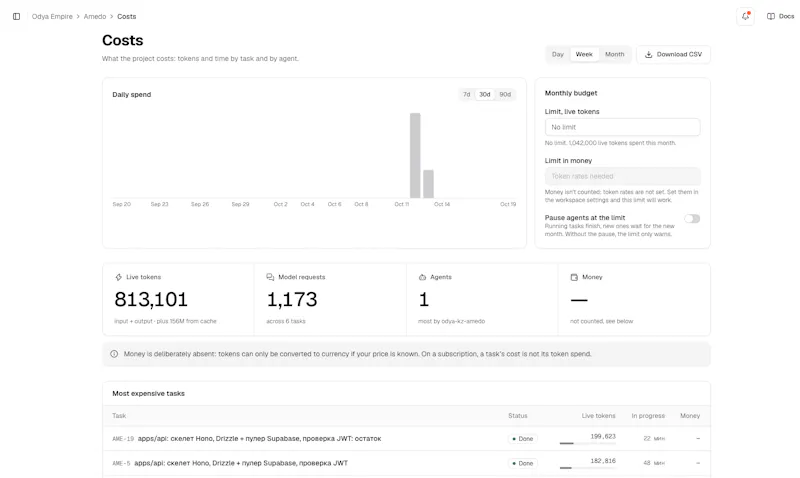This screenshot has height=478, width=800.
Task: Set Daily spend range to 30d
Action: pos(484,94)
